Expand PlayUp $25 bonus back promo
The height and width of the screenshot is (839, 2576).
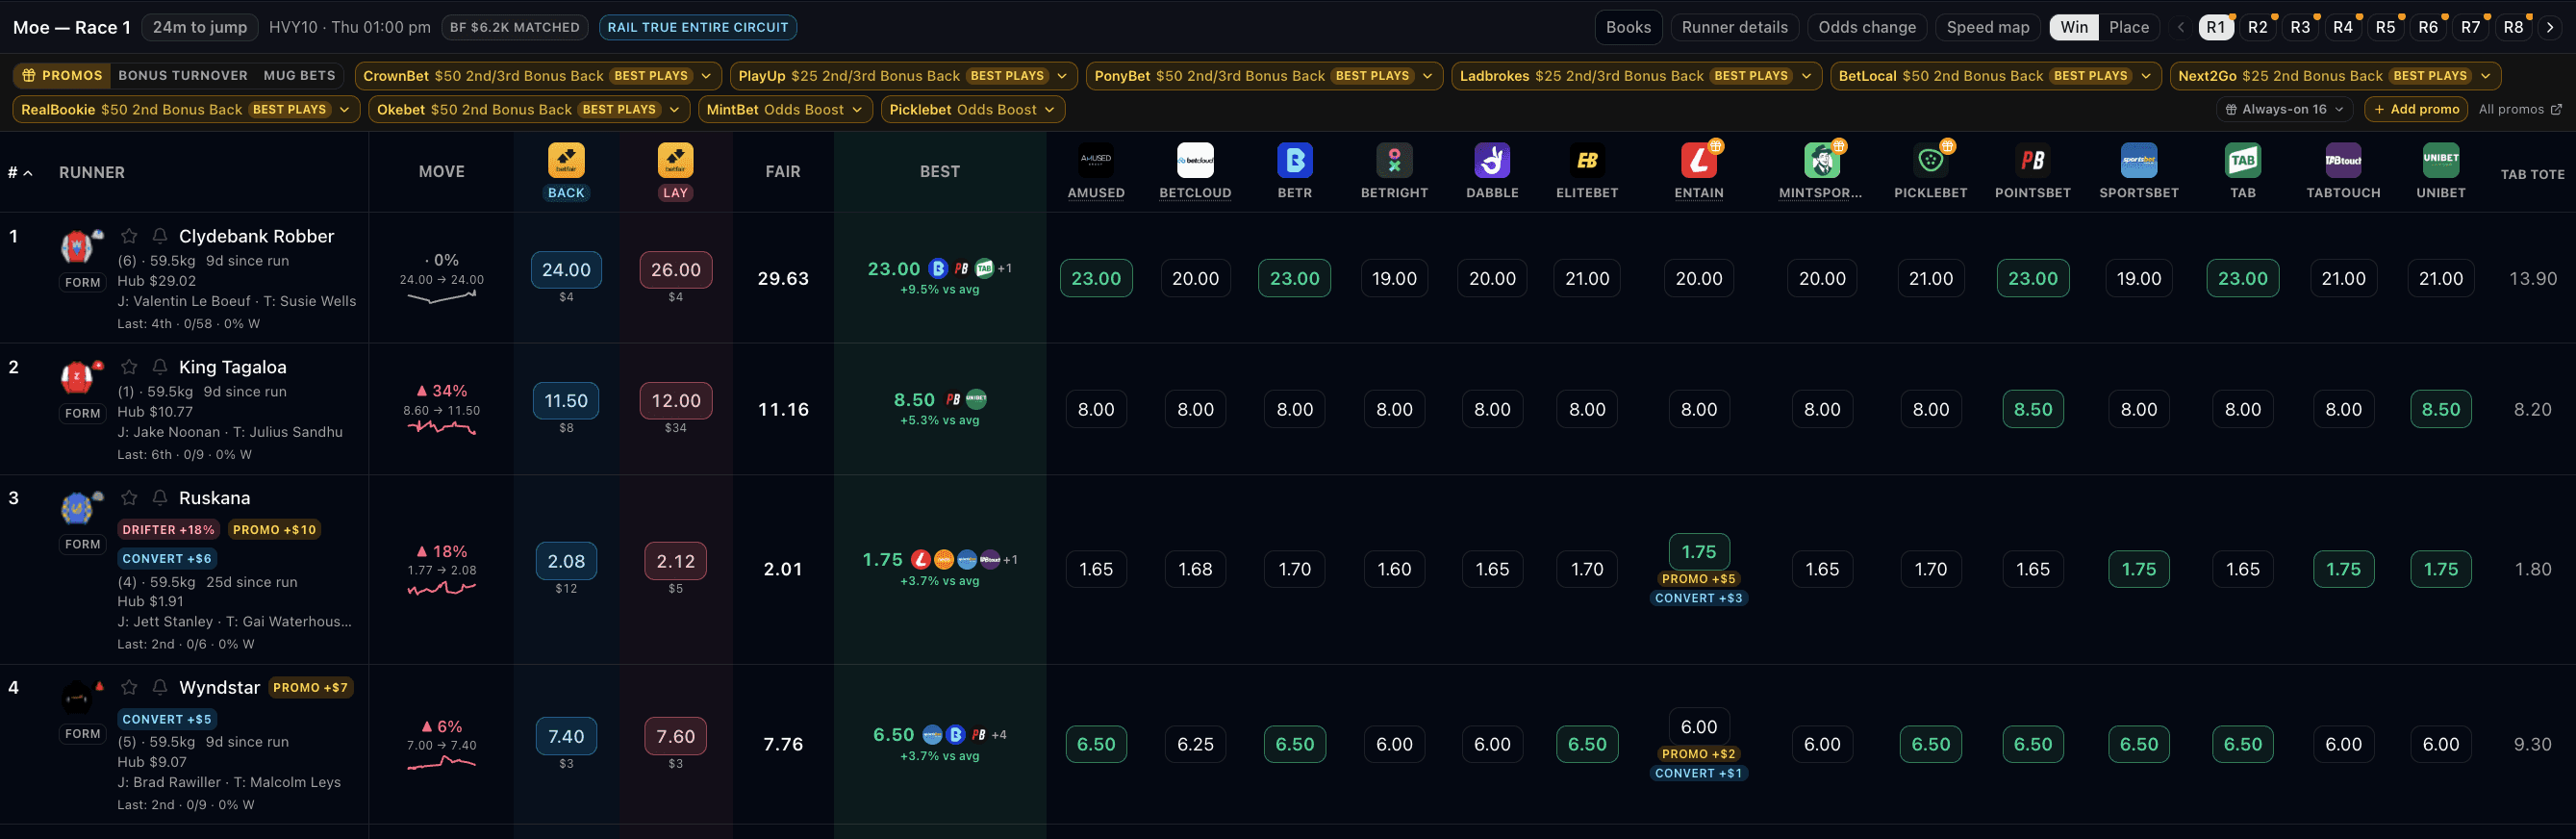pos(904,76)
